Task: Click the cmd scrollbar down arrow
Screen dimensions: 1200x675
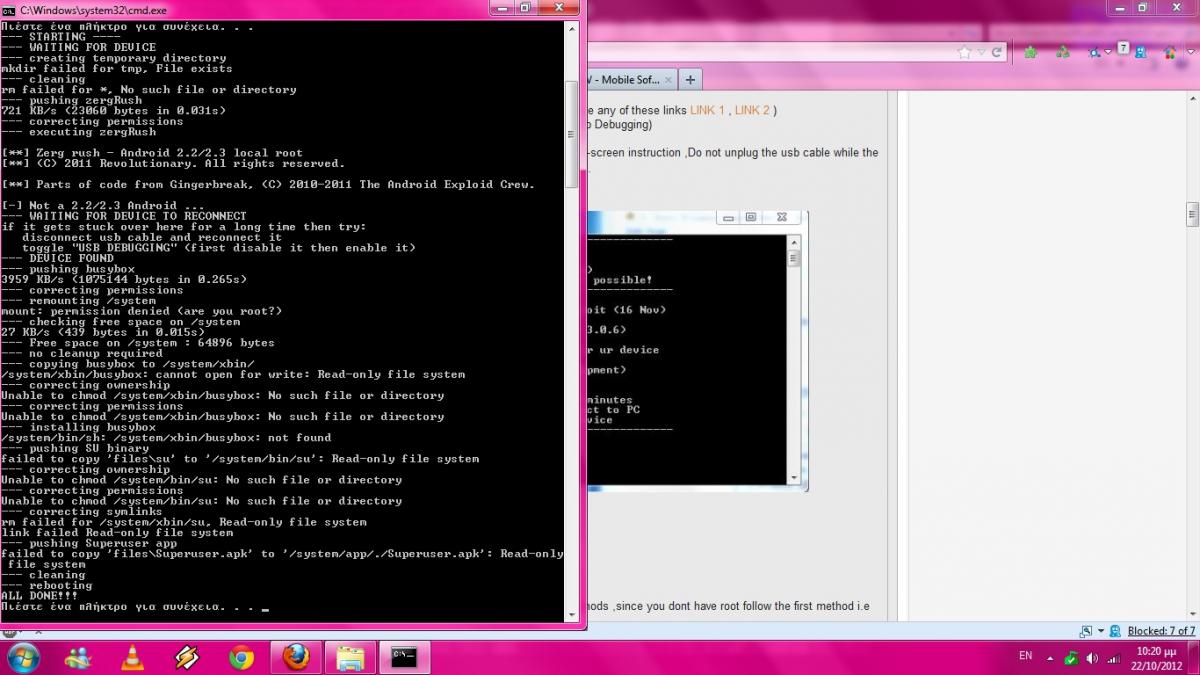Action: click(x=572, y=616)
